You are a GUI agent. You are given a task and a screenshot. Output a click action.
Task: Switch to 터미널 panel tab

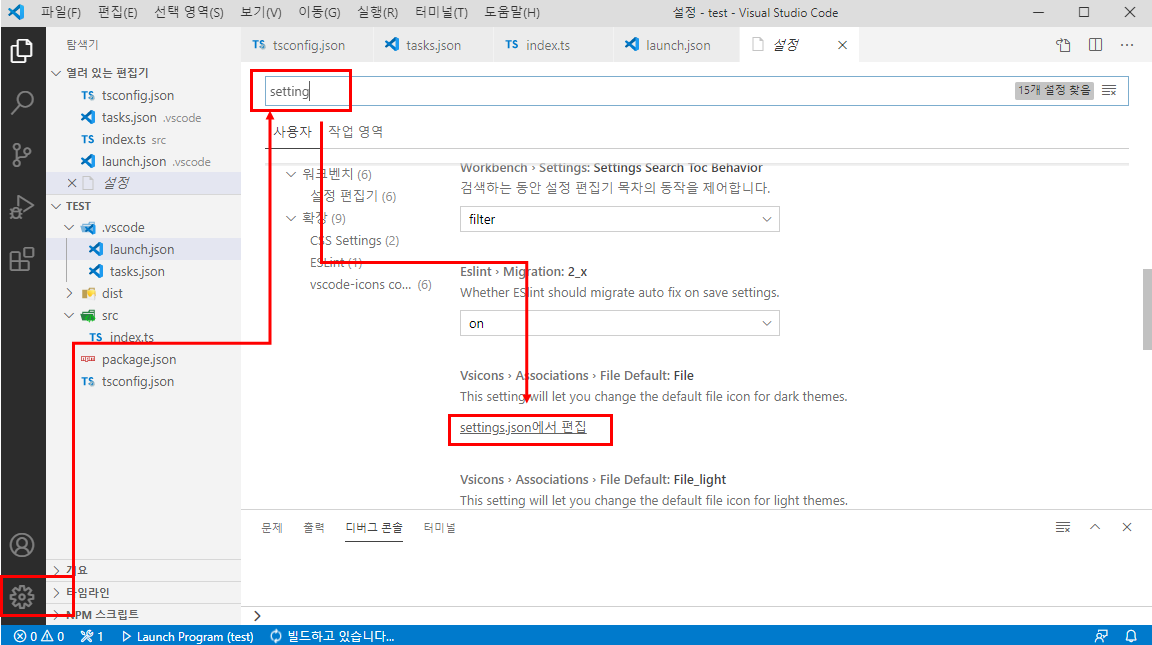[439, 527]
